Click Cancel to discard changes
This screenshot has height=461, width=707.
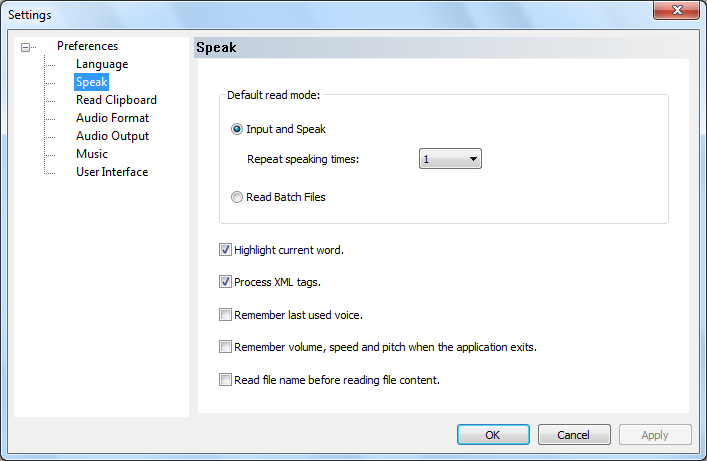574,435
